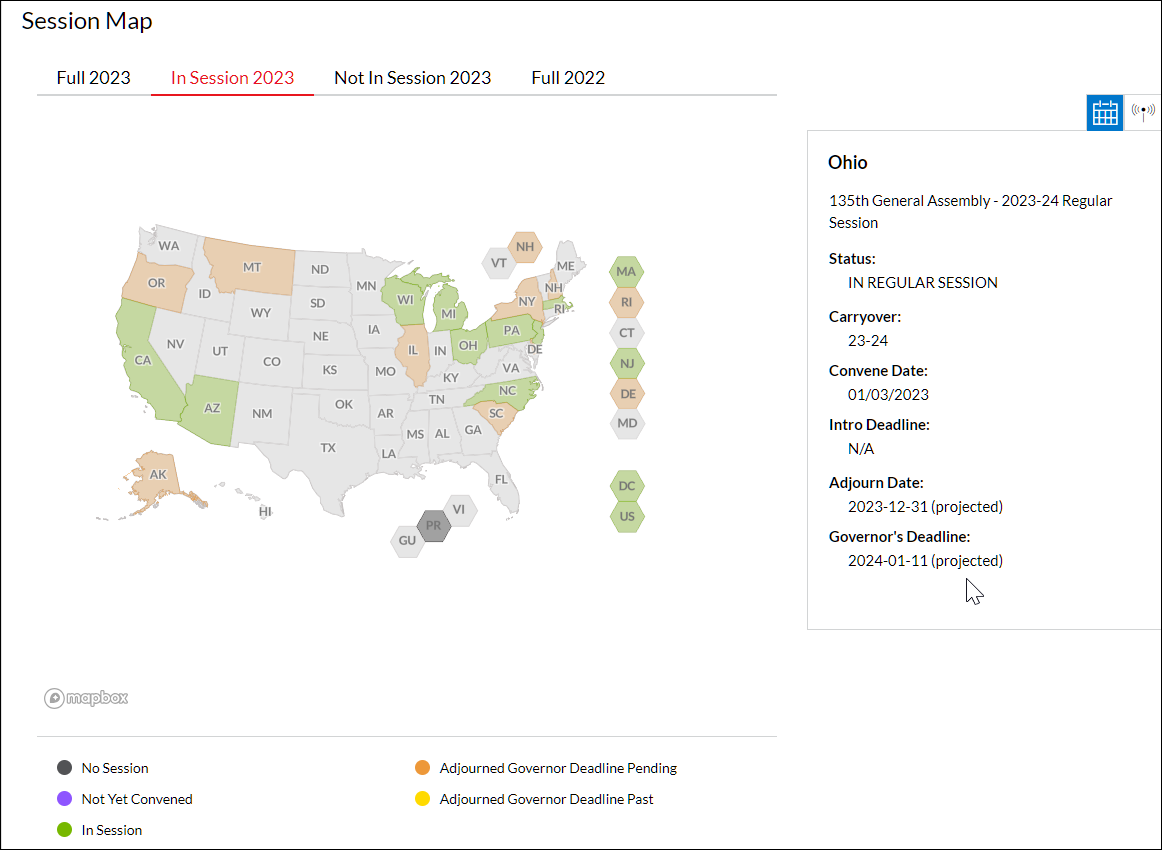Select the US hexagon marker
This screenshot has width=1162, height=850.
pyautogui.click(x=627, y=516)
